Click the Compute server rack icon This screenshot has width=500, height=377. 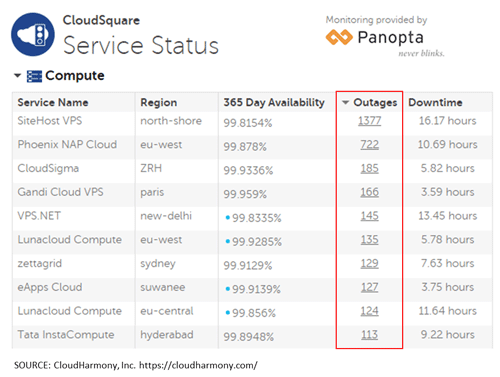pyautogui.click(x=34, y=76)
